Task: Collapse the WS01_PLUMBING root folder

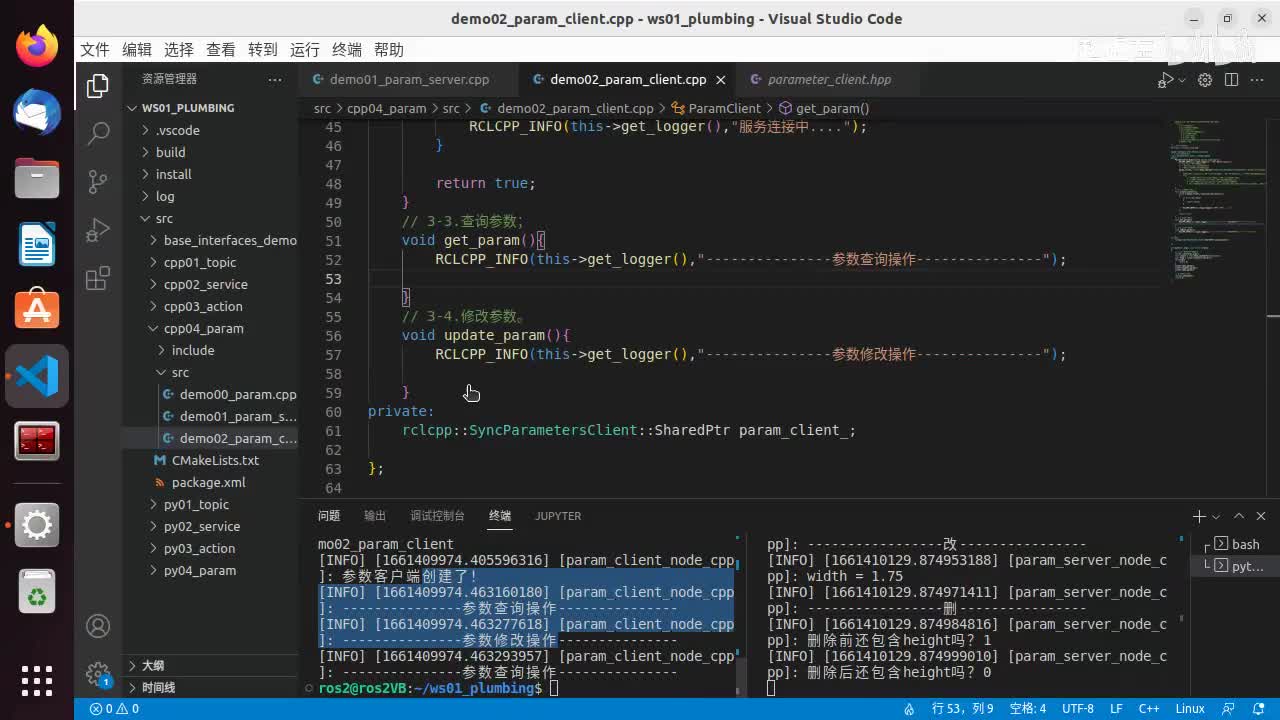Action: point(188,108)
